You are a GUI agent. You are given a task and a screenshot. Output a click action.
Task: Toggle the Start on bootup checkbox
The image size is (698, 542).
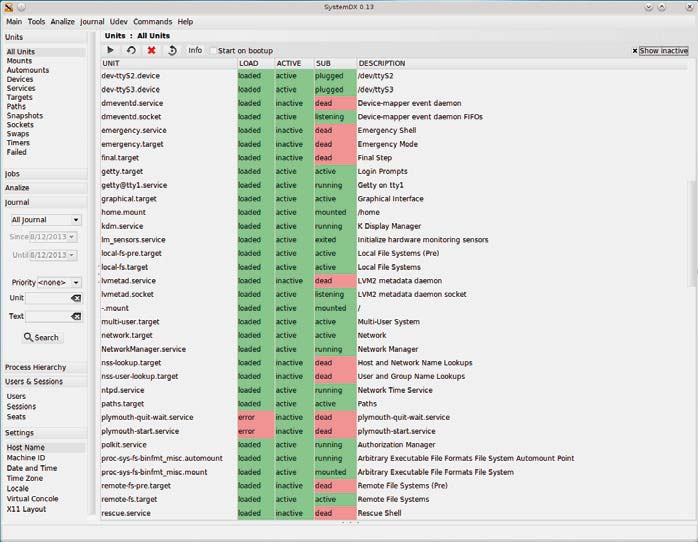coord(214,51)
